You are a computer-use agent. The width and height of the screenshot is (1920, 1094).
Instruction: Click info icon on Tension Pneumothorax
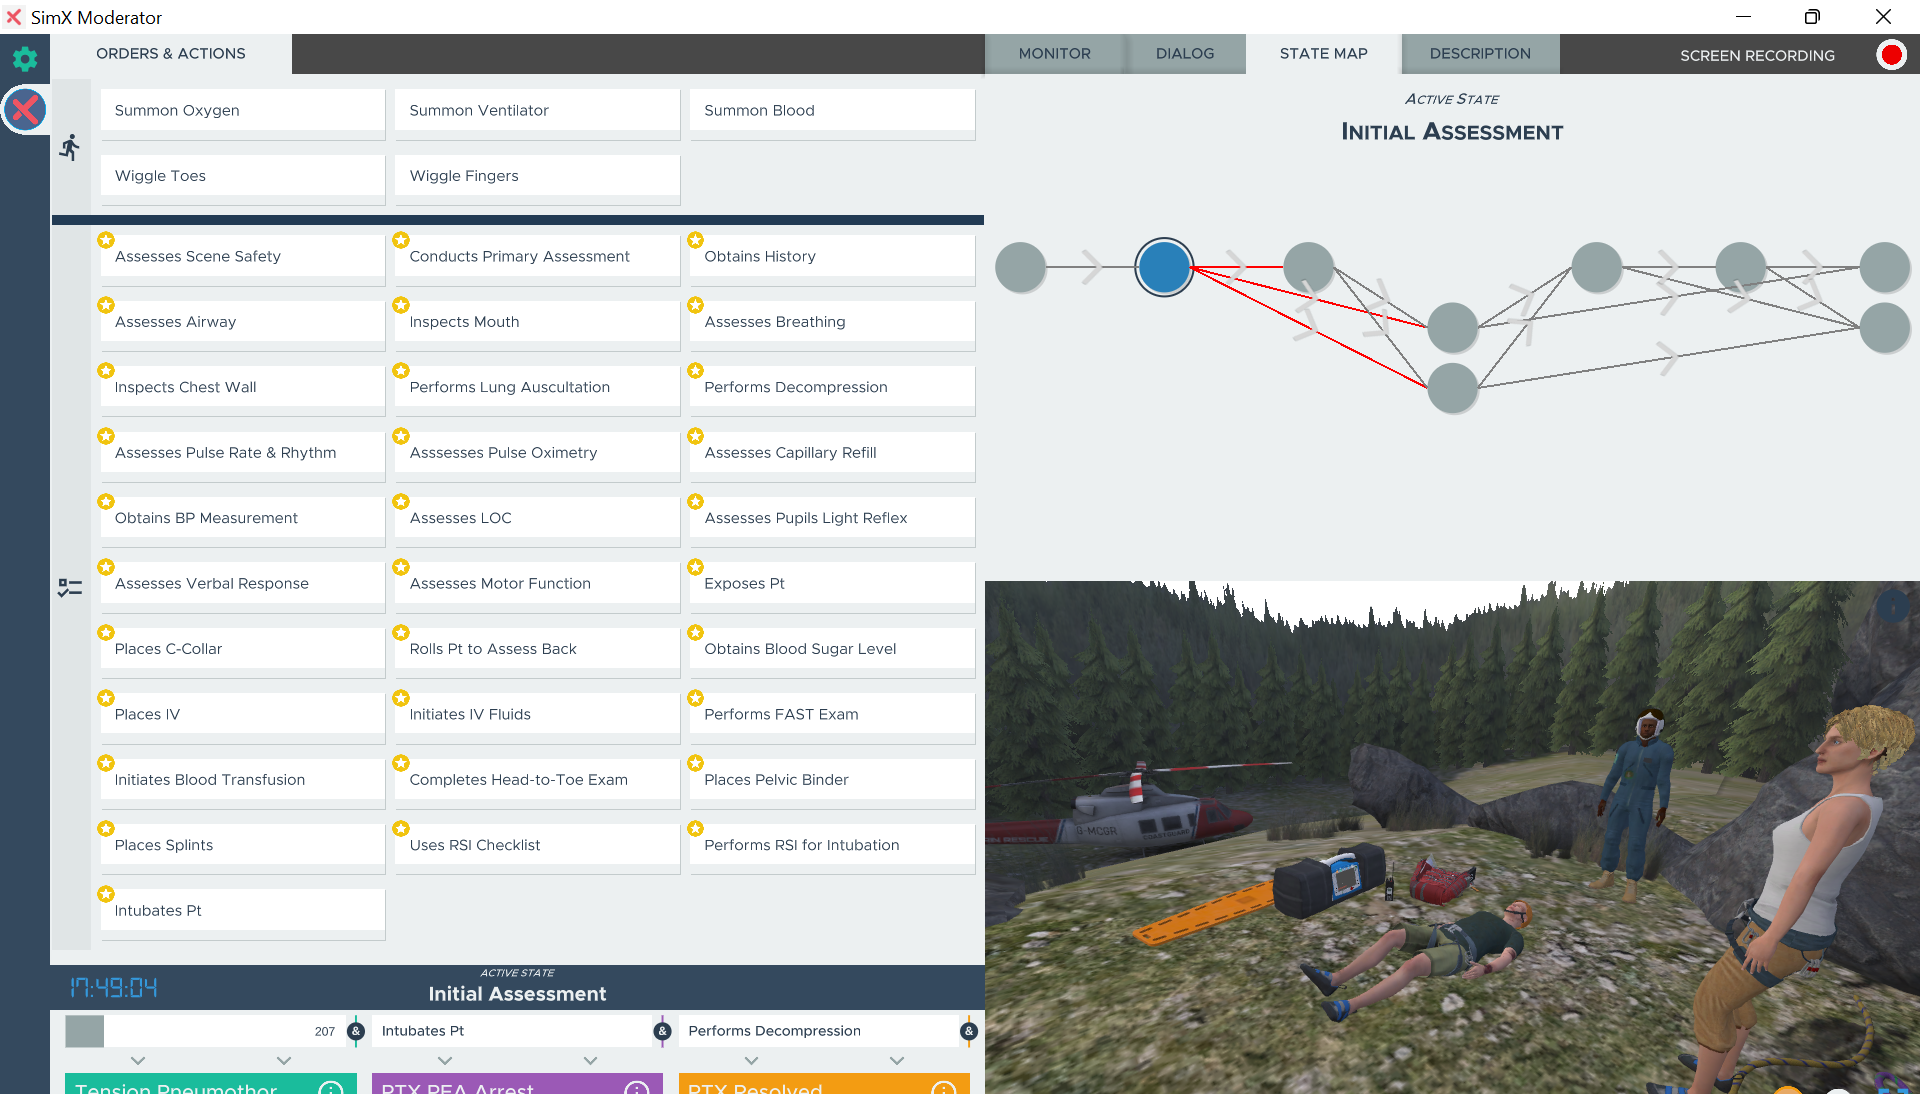[331, 1088]
